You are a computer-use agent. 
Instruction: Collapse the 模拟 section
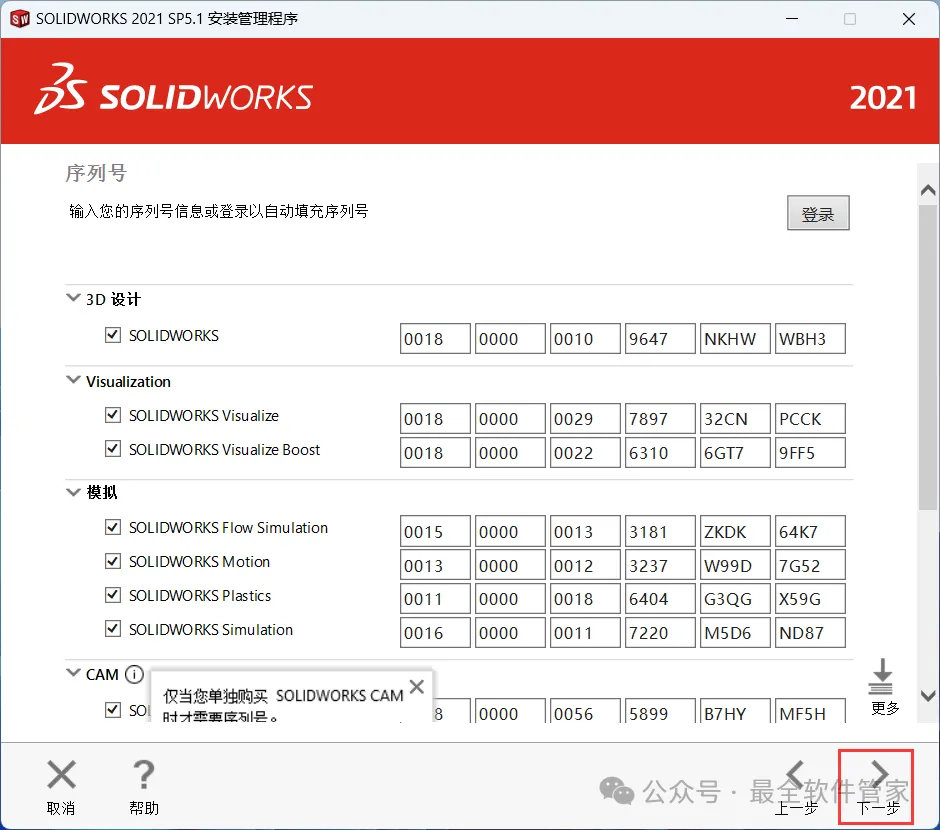tap(73, 492)
